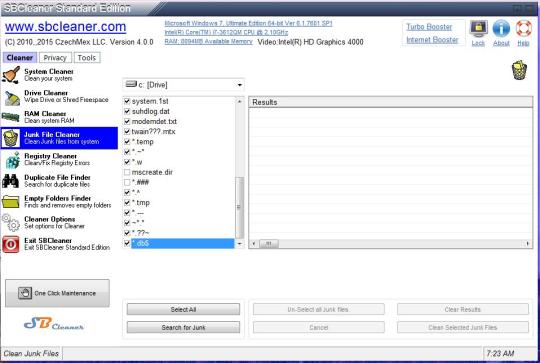
Task: Click the junk file list scroll up arrow
Action: coord(240,101)
